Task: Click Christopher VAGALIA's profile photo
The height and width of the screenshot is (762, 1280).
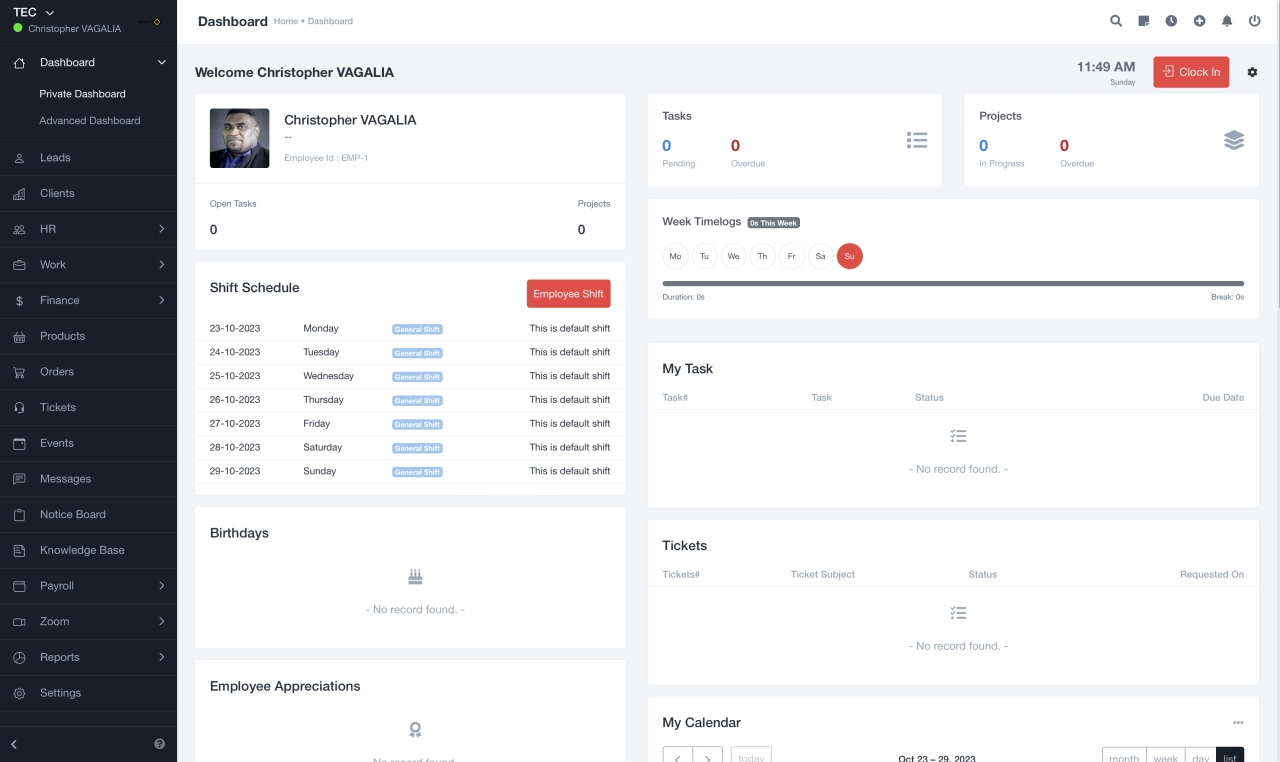Action: point(239,138)
